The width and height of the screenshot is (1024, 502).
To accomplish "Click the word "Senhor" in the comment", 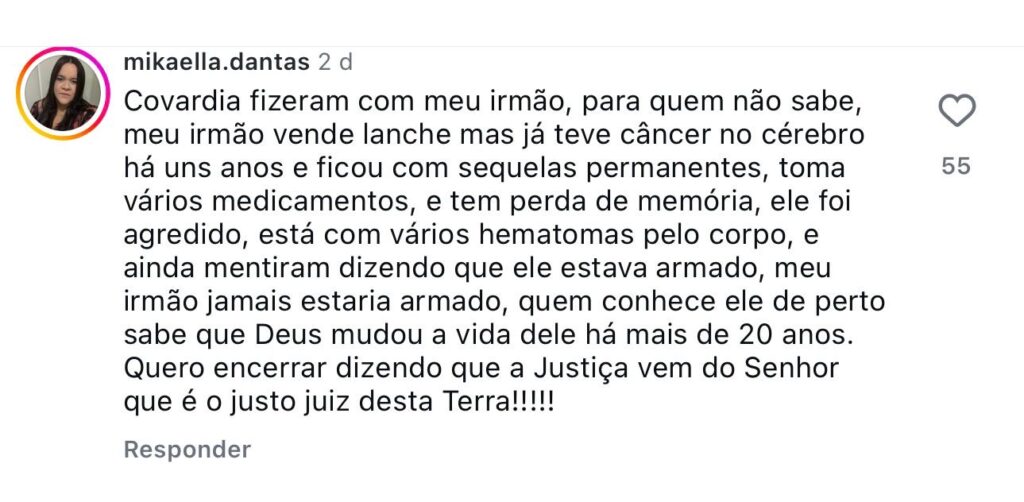I will coord(788,368).
